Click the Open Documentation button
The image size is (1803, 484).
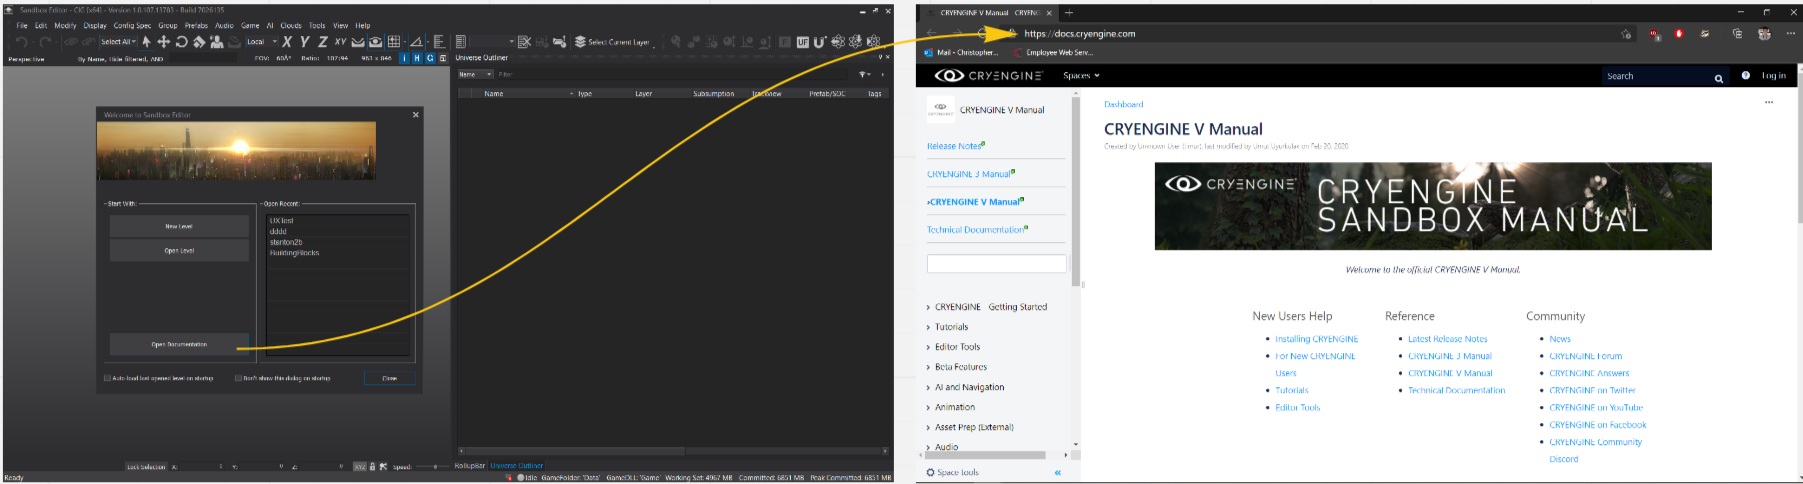point(179,344)
